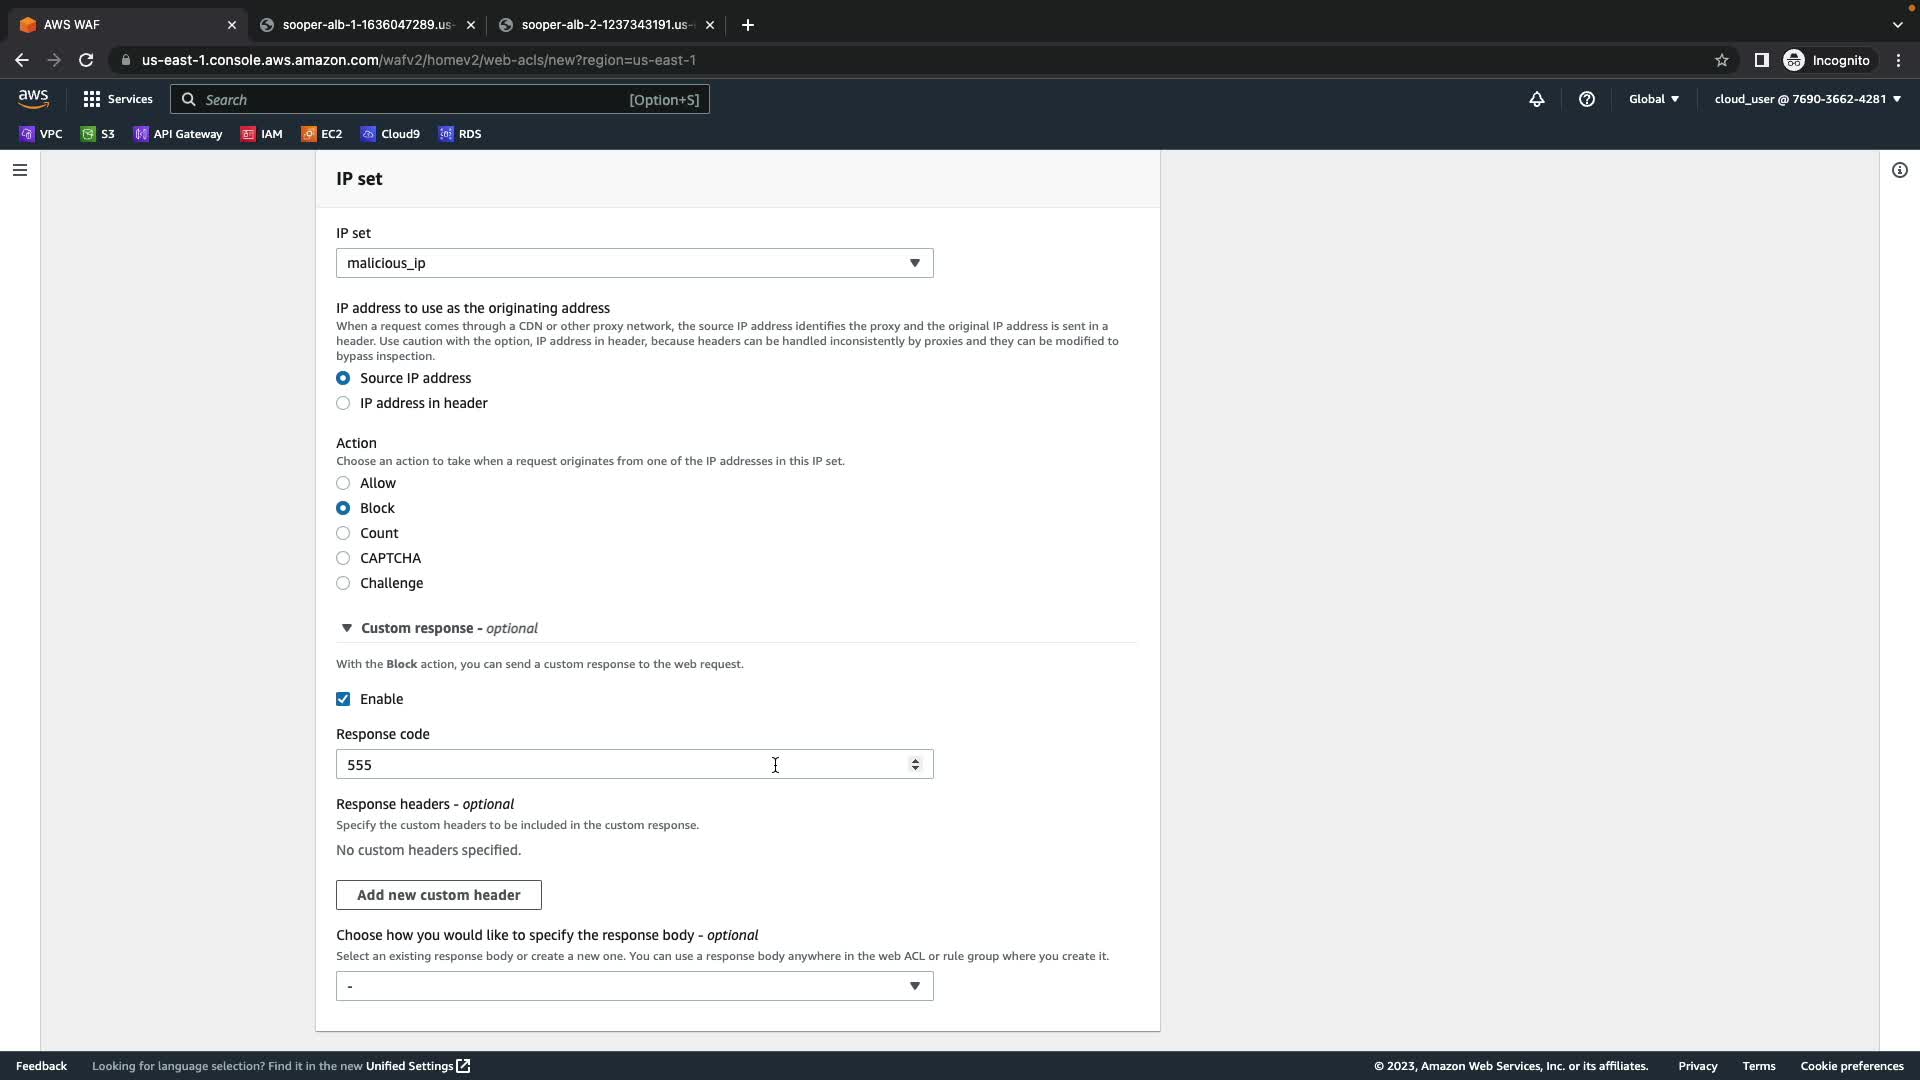Click the Response code stepper arrows
Screen dimensions: 1920x1080
[914, 765]
